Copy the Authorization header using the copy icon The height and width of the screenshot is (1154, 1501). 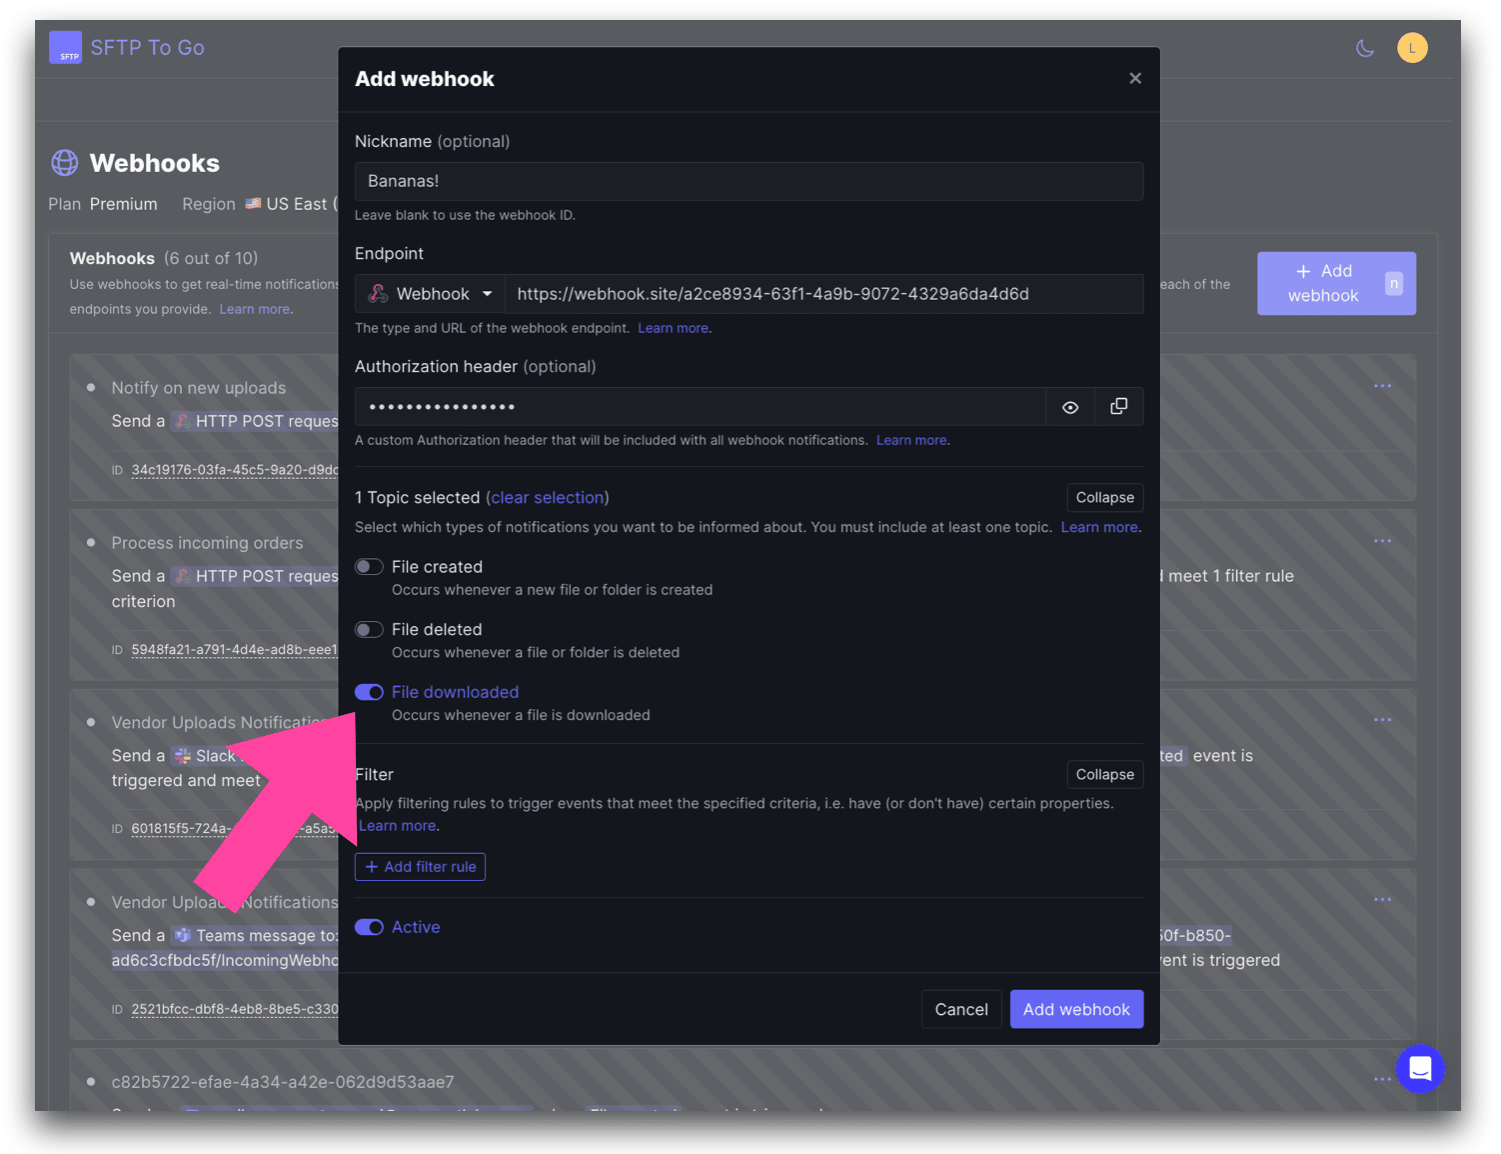pos(1118,407)
